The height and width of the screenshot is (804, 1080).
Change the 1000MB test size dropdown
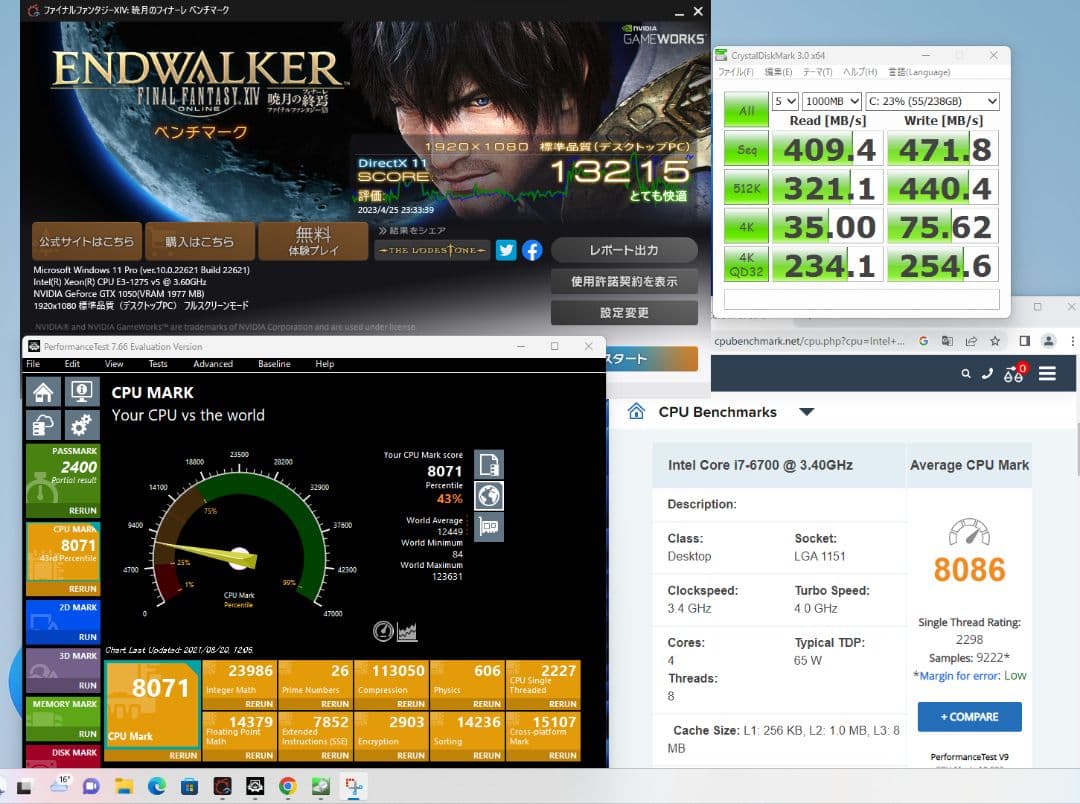[x=832, y=101]
